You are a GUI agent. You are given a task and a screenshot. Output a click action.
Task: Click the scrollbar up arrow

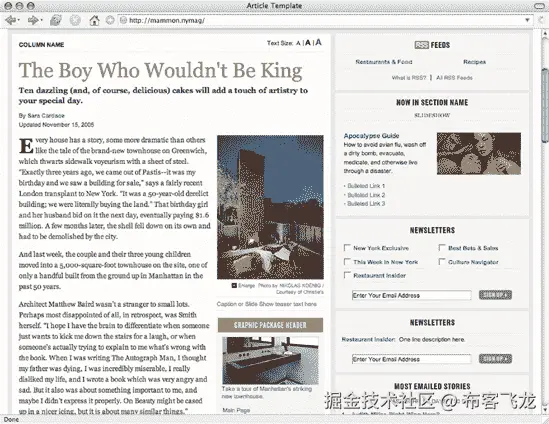[545, 34]
